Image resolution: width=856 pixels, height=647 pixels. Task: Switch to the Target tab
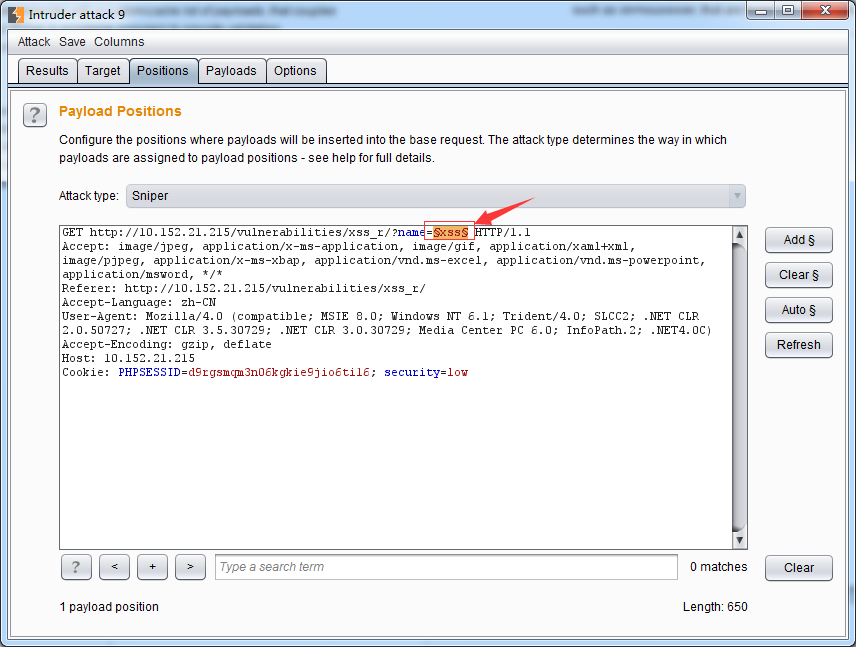click(x=103, y=71)
